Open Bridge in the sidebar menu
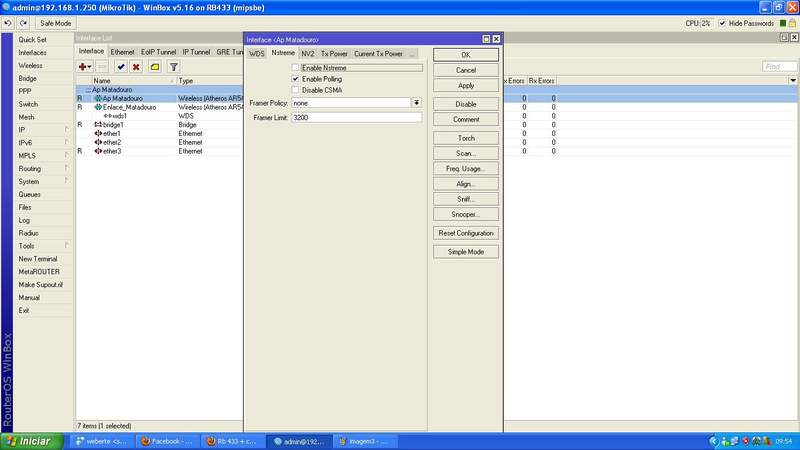Viewport: 800px width, 450px height. point(28,79)
